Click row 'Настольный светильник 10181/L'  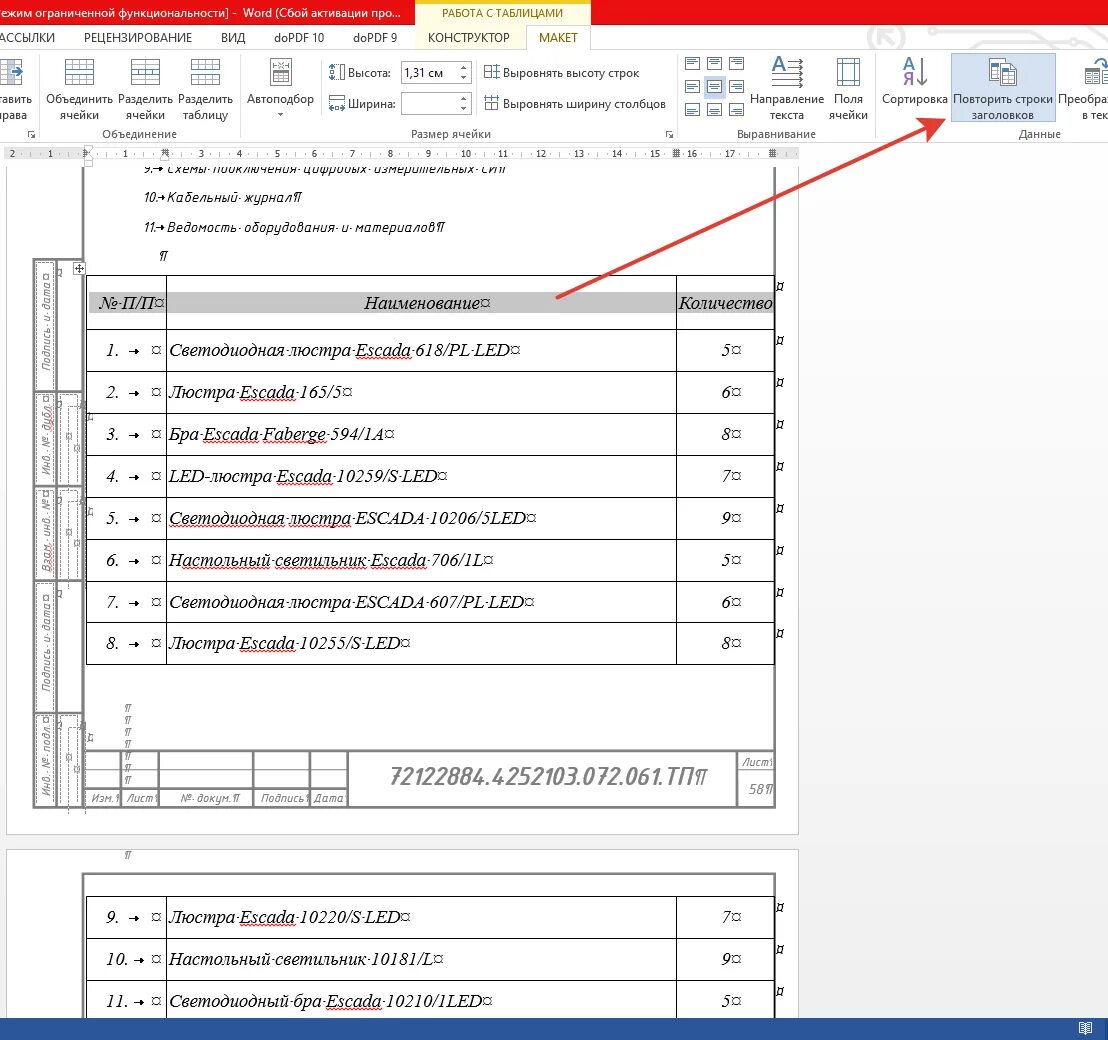click(x=430, y=959)
